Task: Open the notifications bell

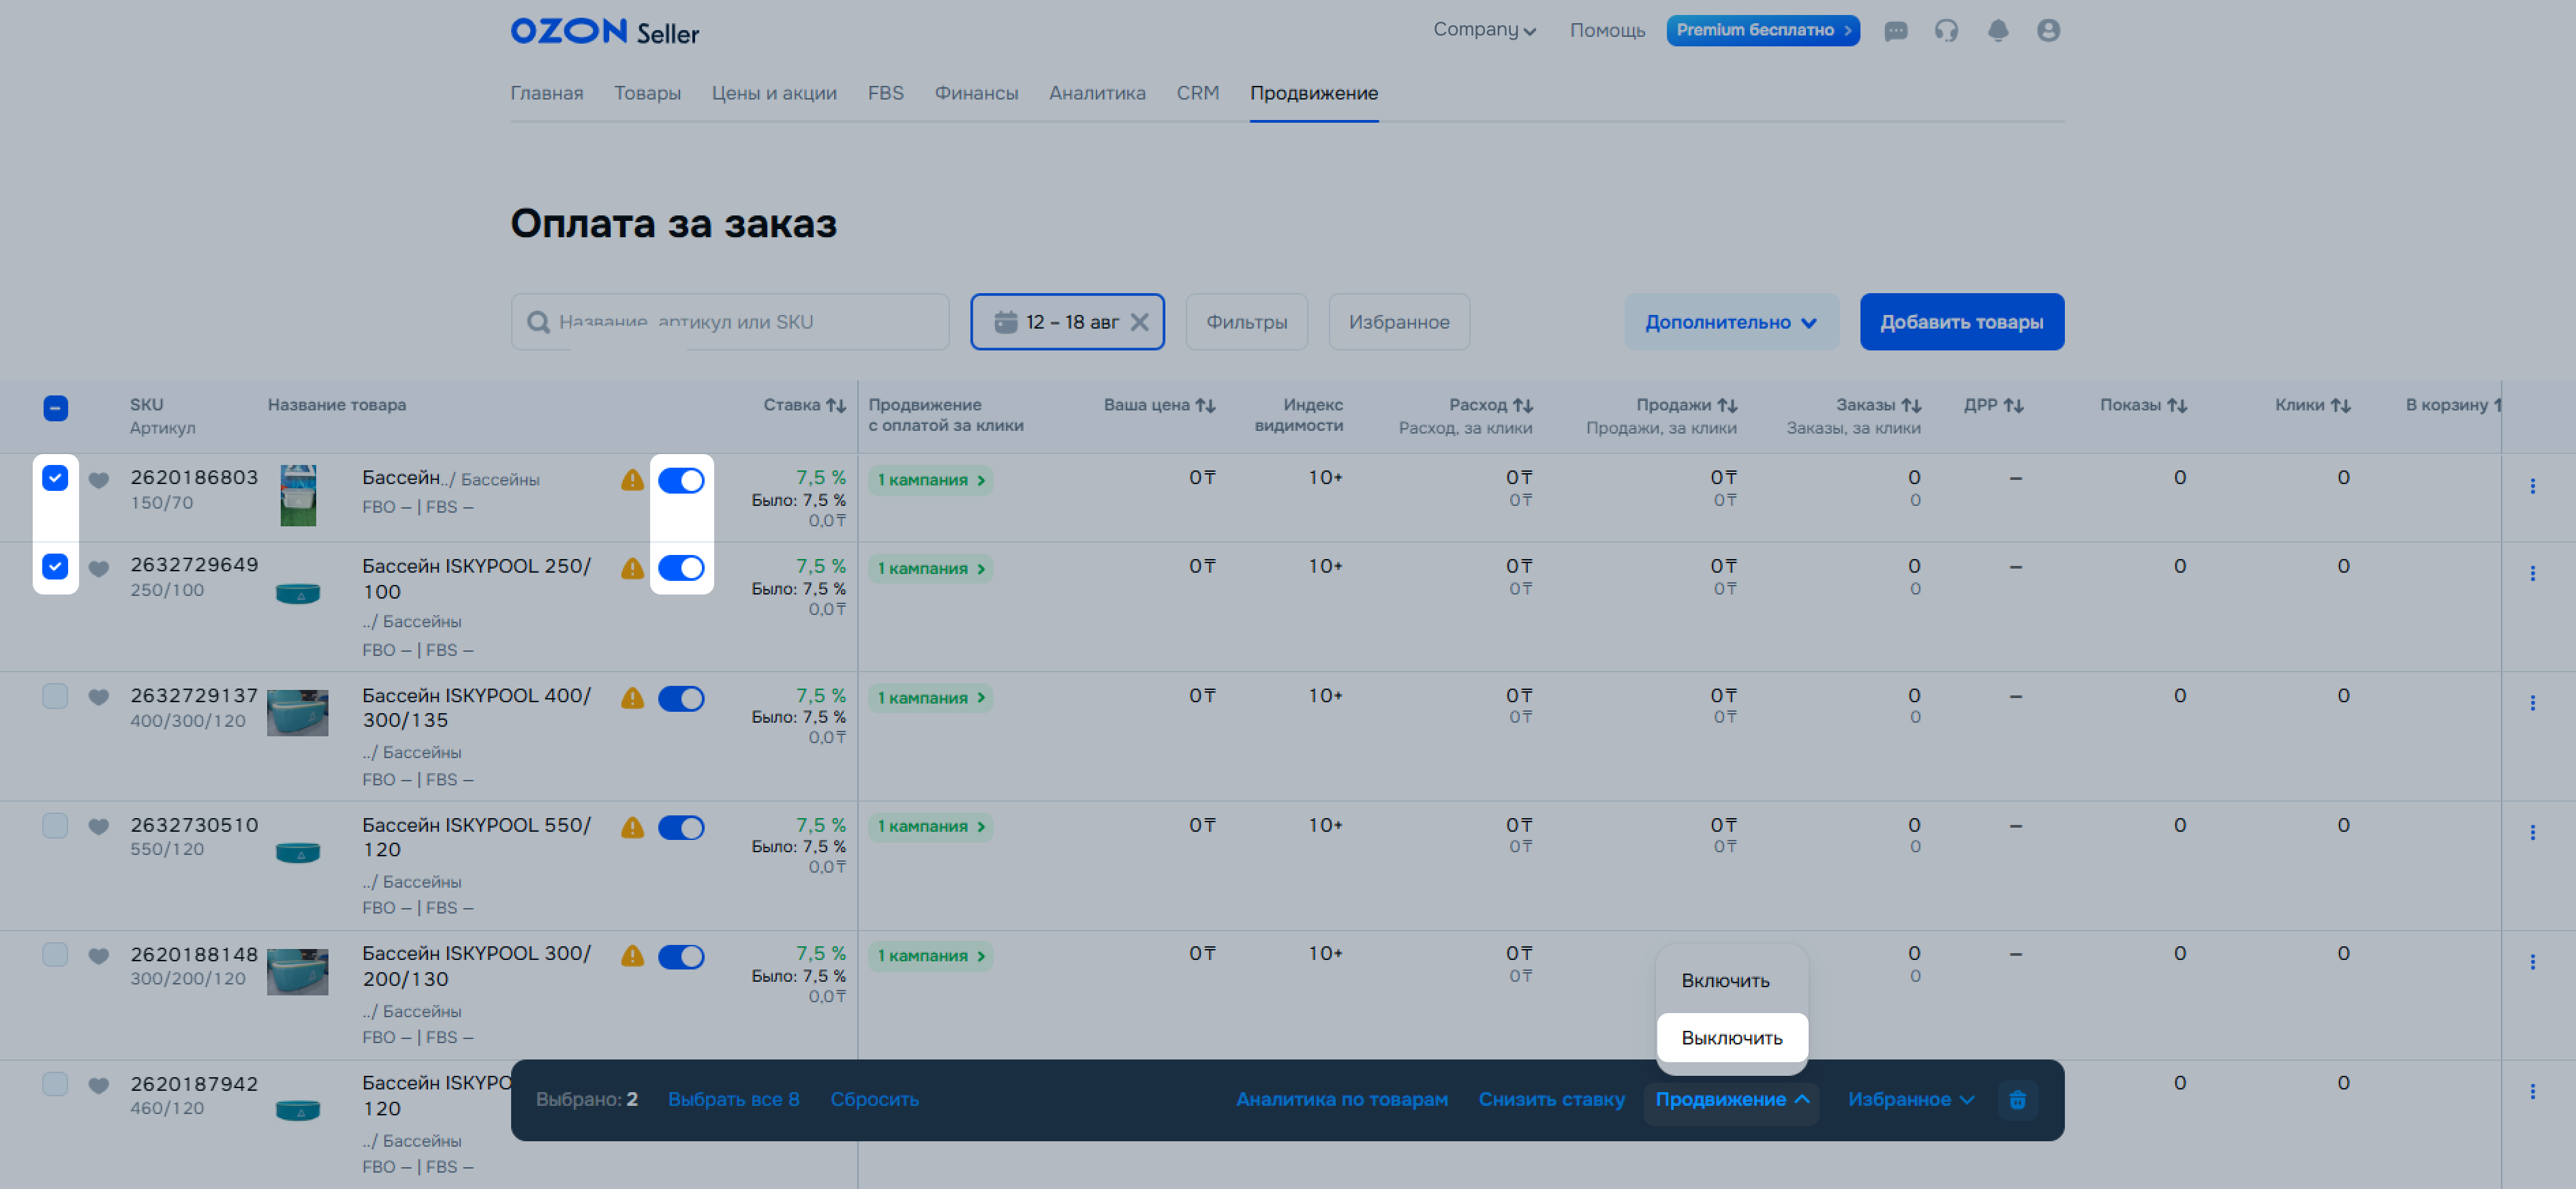Action: coord(1998,31)
